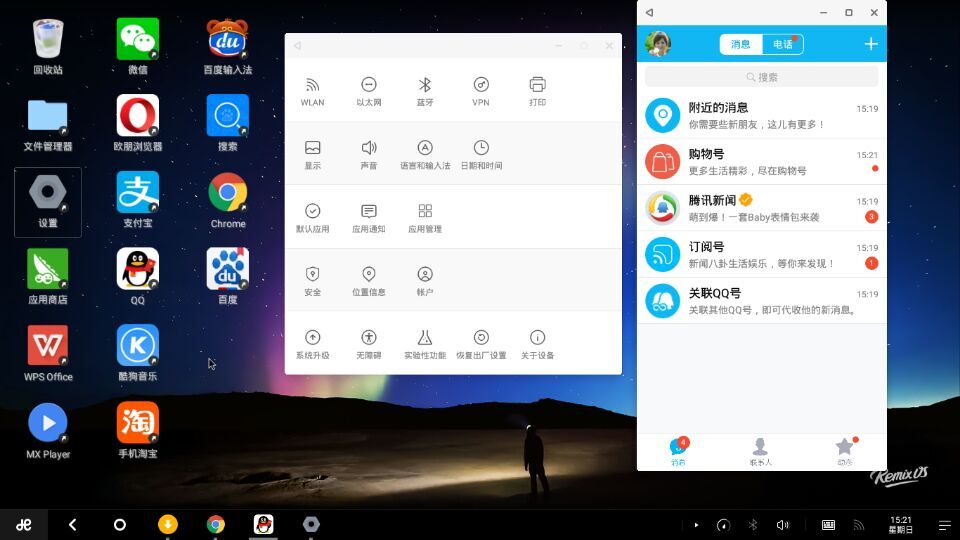
Task: Open notification panel menu icon
Action: click(945, 525)
